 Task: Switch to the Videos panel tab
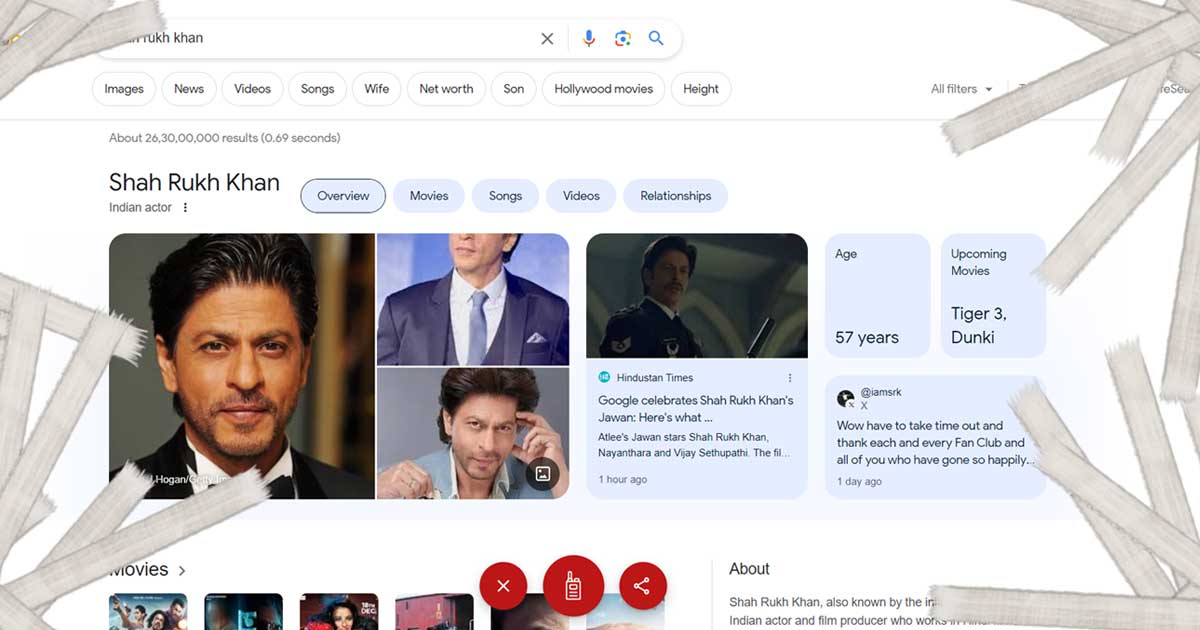point(581,196)
